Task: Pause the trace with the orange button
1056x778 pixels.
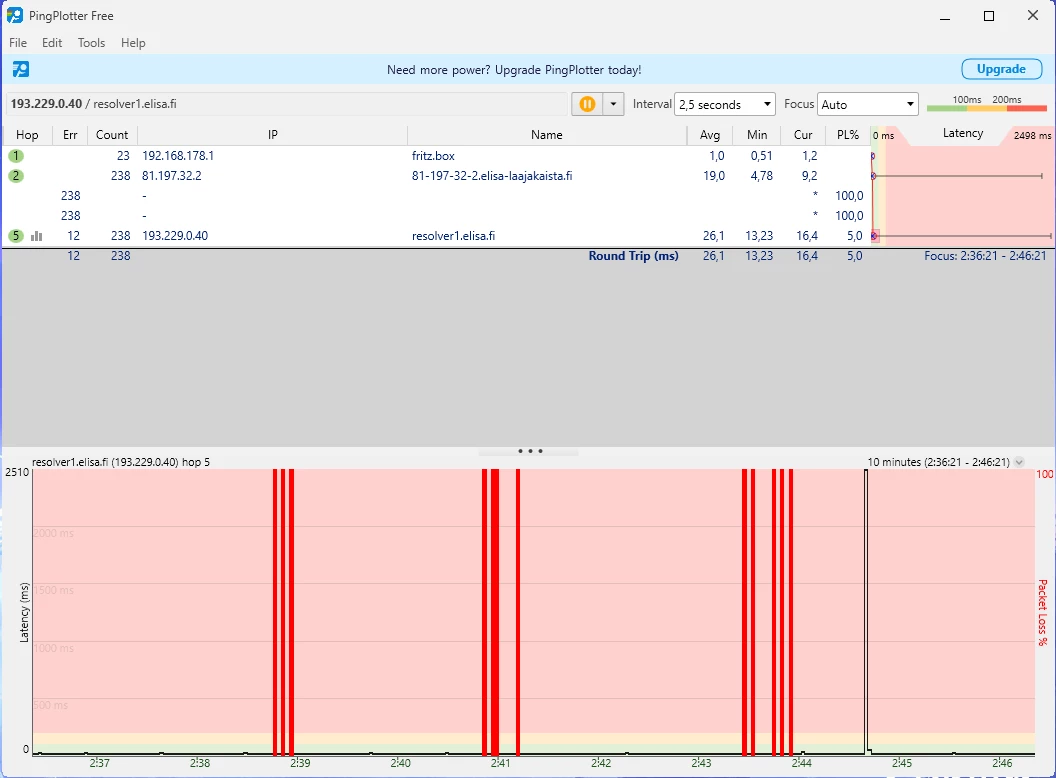Action: (x=587, y=104)
